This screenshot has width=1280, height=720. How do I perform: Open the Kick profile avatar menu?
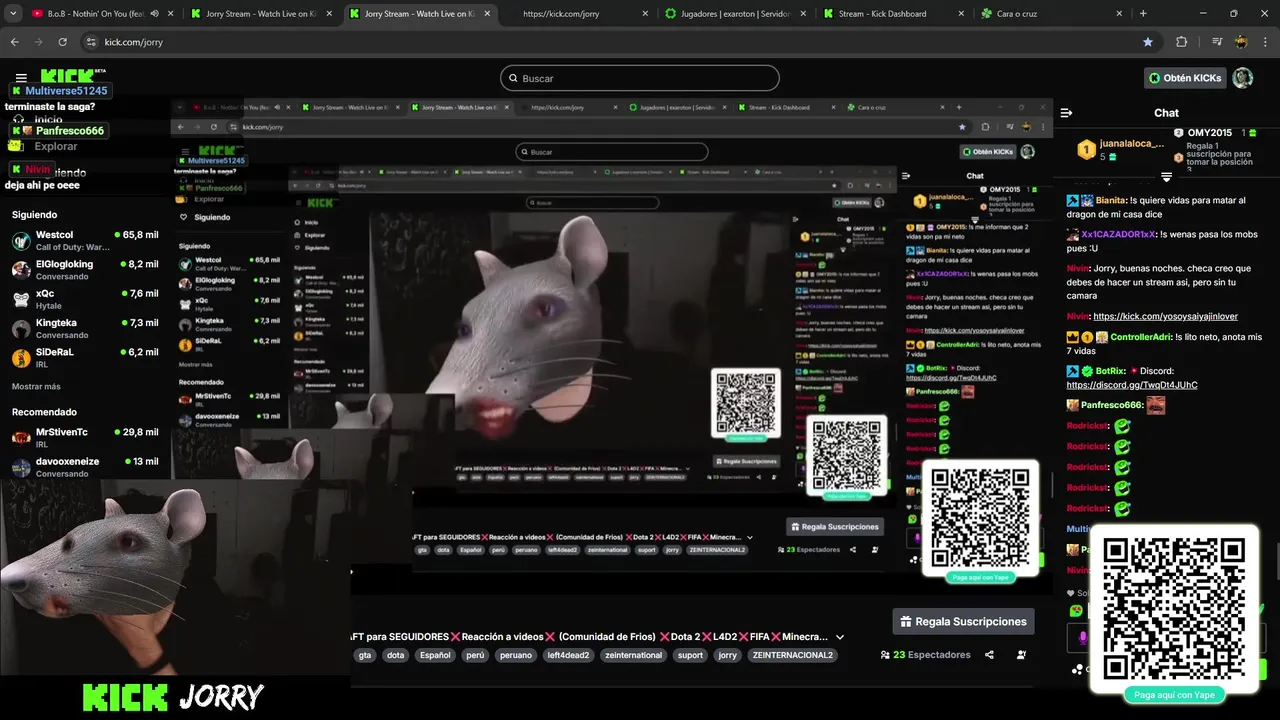pos(1243,78)
